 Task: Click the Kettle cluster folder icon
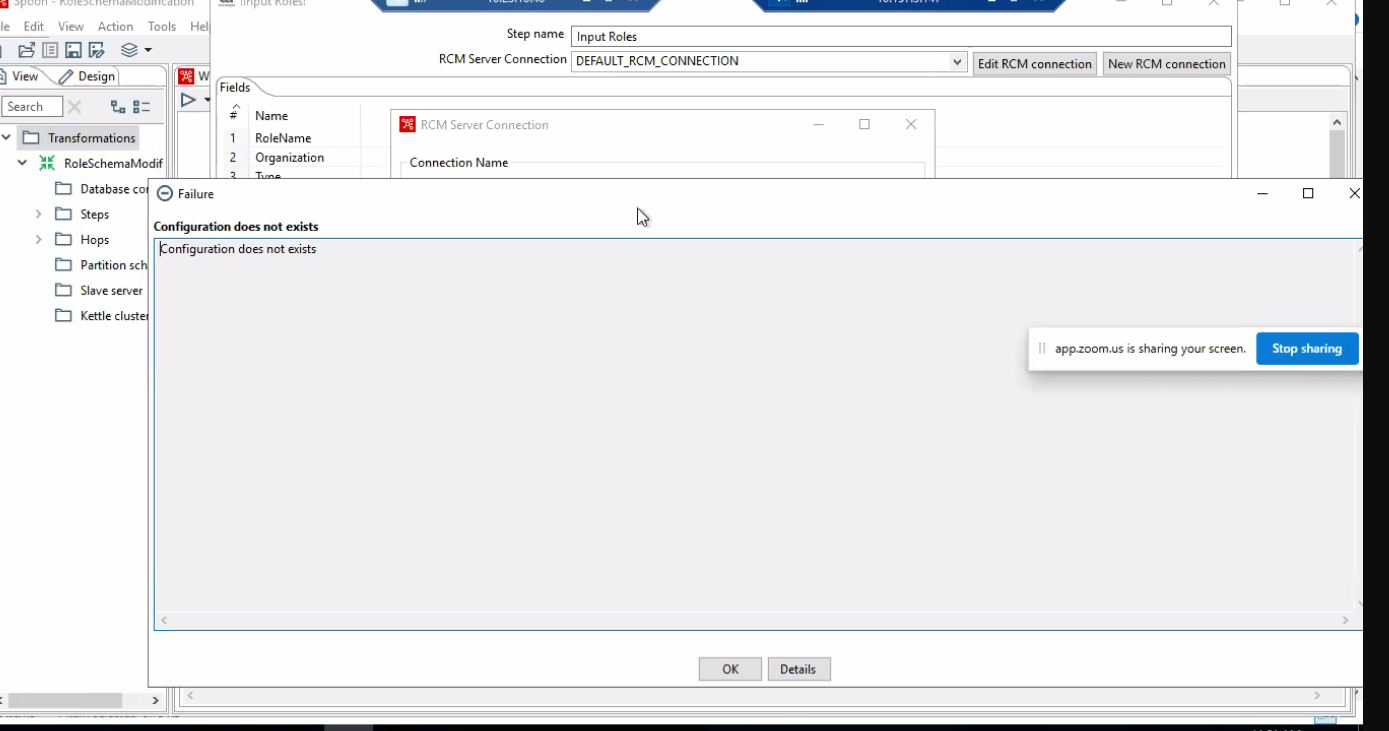pos(63,316)
